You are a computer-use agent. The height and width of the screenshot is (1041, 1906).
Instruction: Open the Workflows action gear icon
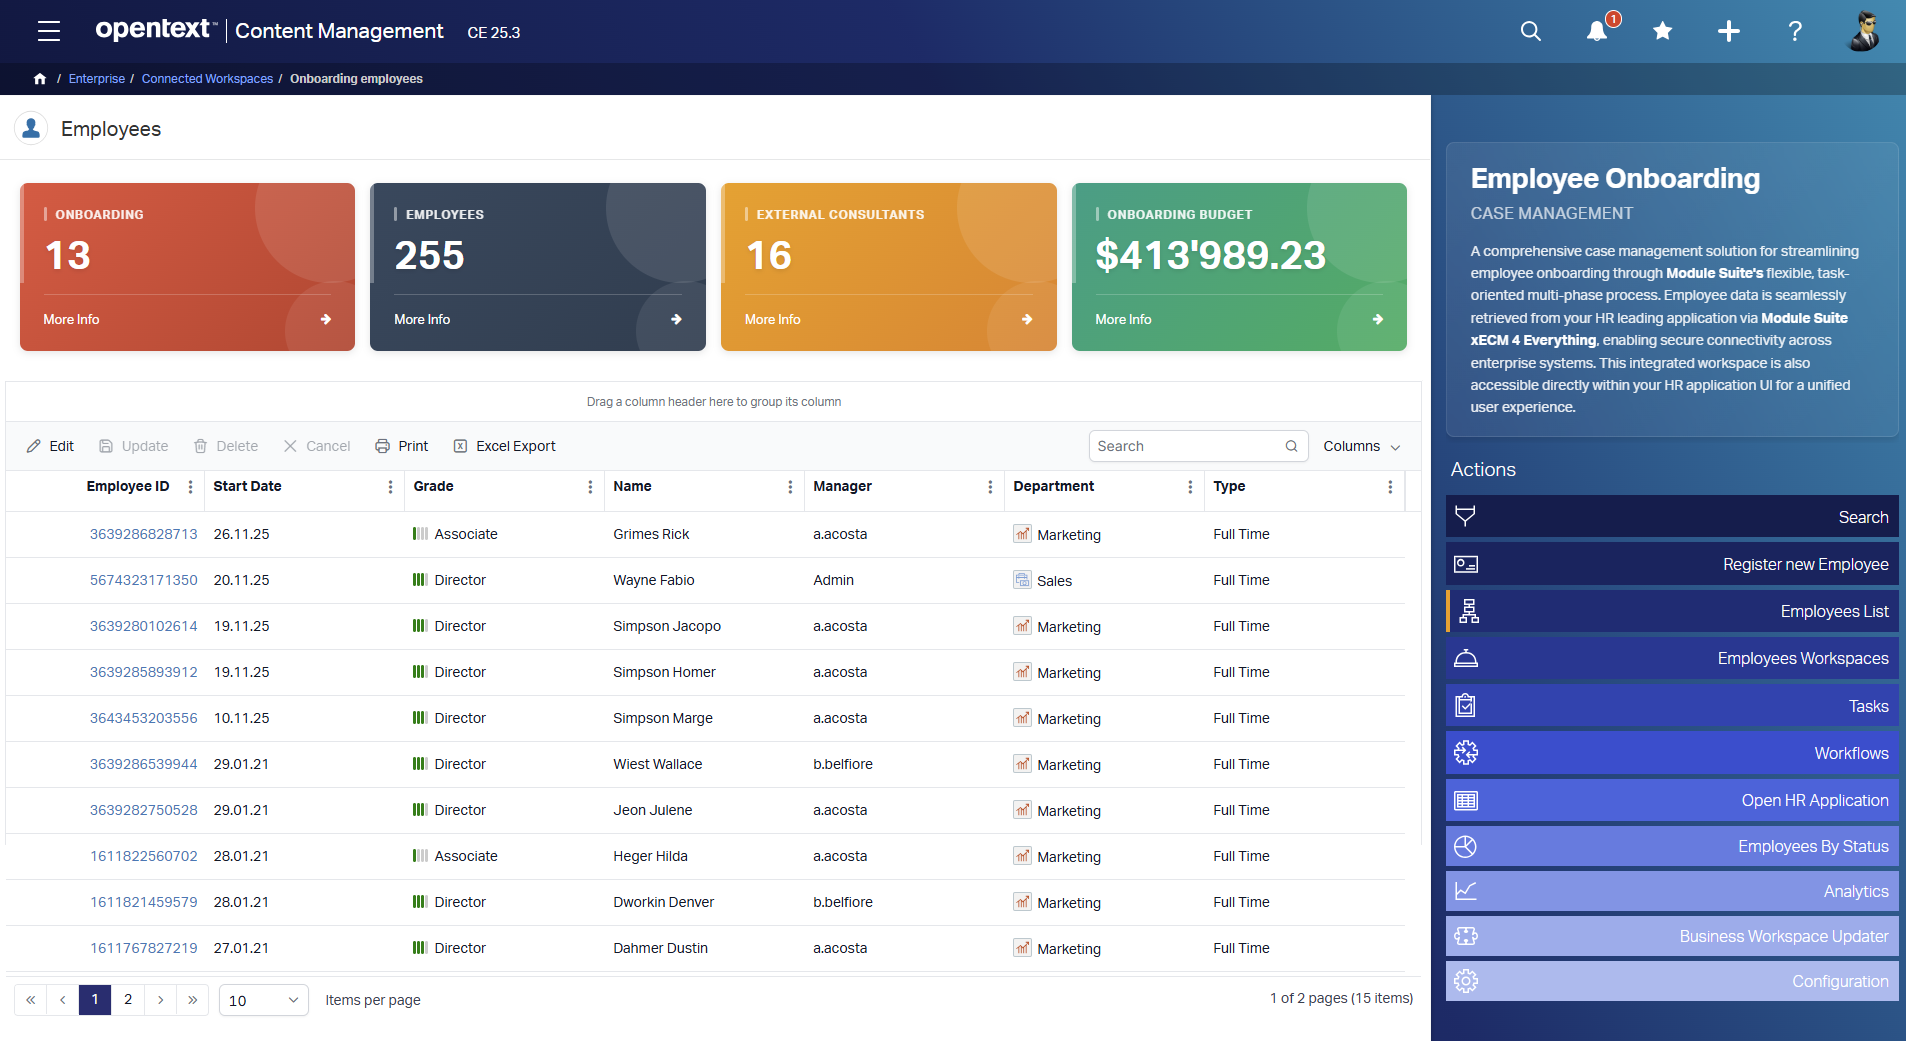1466,752
